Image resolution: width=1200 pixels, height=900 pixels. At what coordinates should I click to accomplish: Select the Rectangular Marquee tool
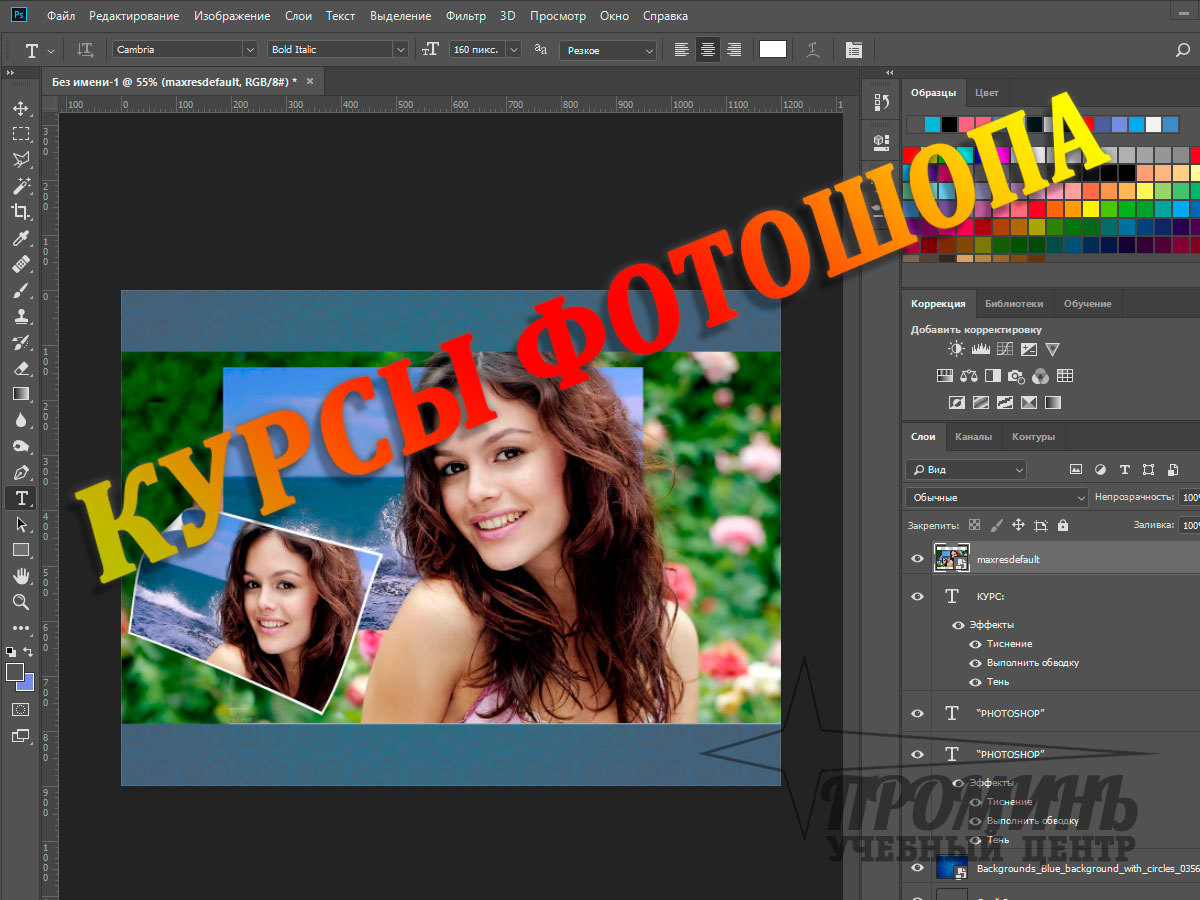point(21,134)
